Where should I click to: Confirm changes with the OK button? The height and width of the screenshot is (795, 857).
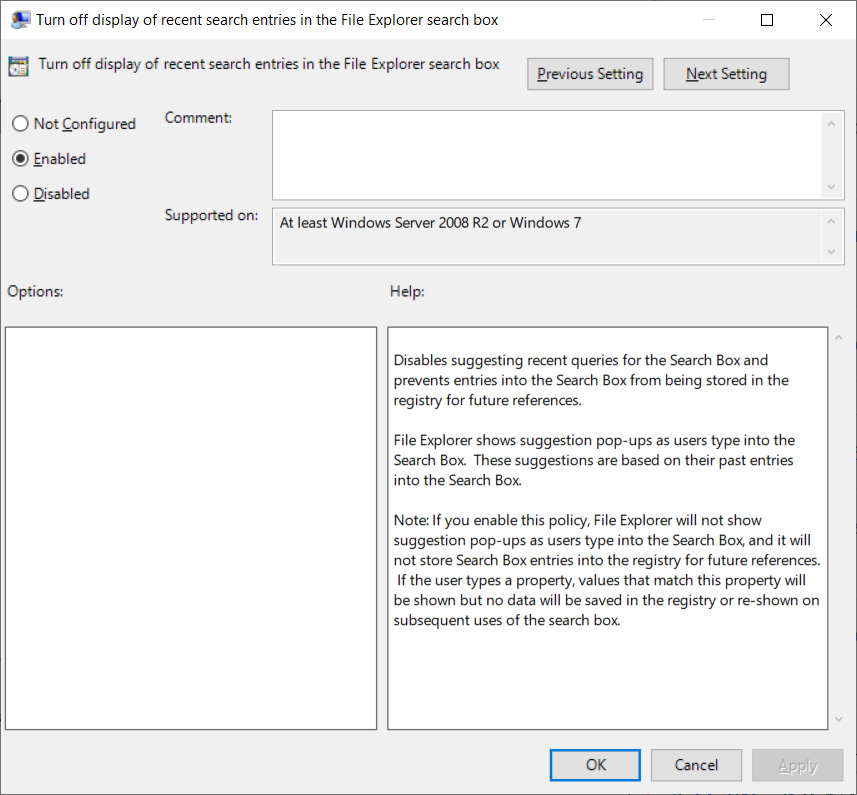(x=594, y=764)
